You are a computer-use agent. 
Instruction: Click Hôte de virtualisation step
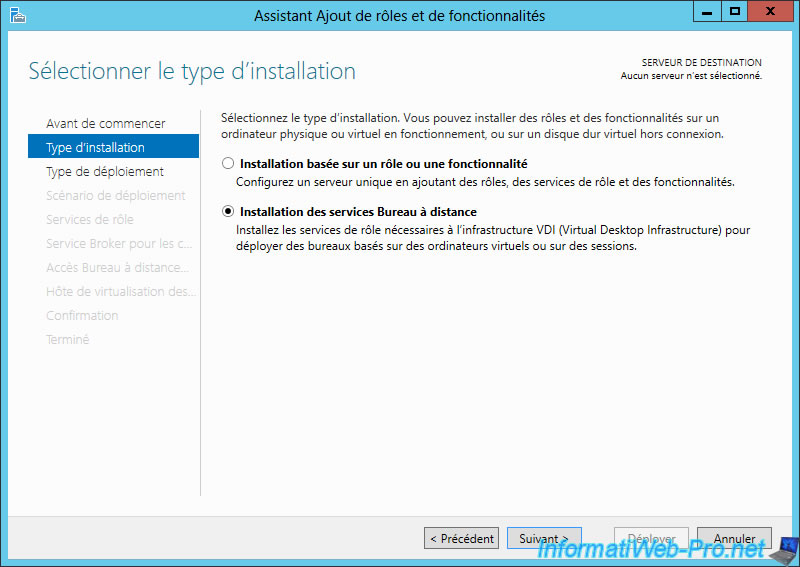tap(120, 291)
